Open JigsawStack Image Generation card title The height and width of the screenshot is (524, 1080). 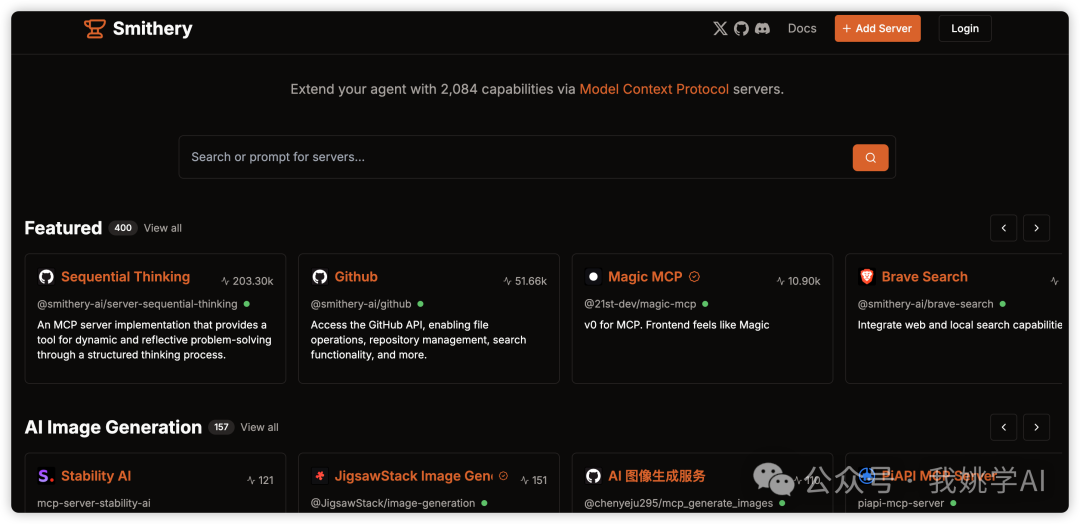click(413, 476)
